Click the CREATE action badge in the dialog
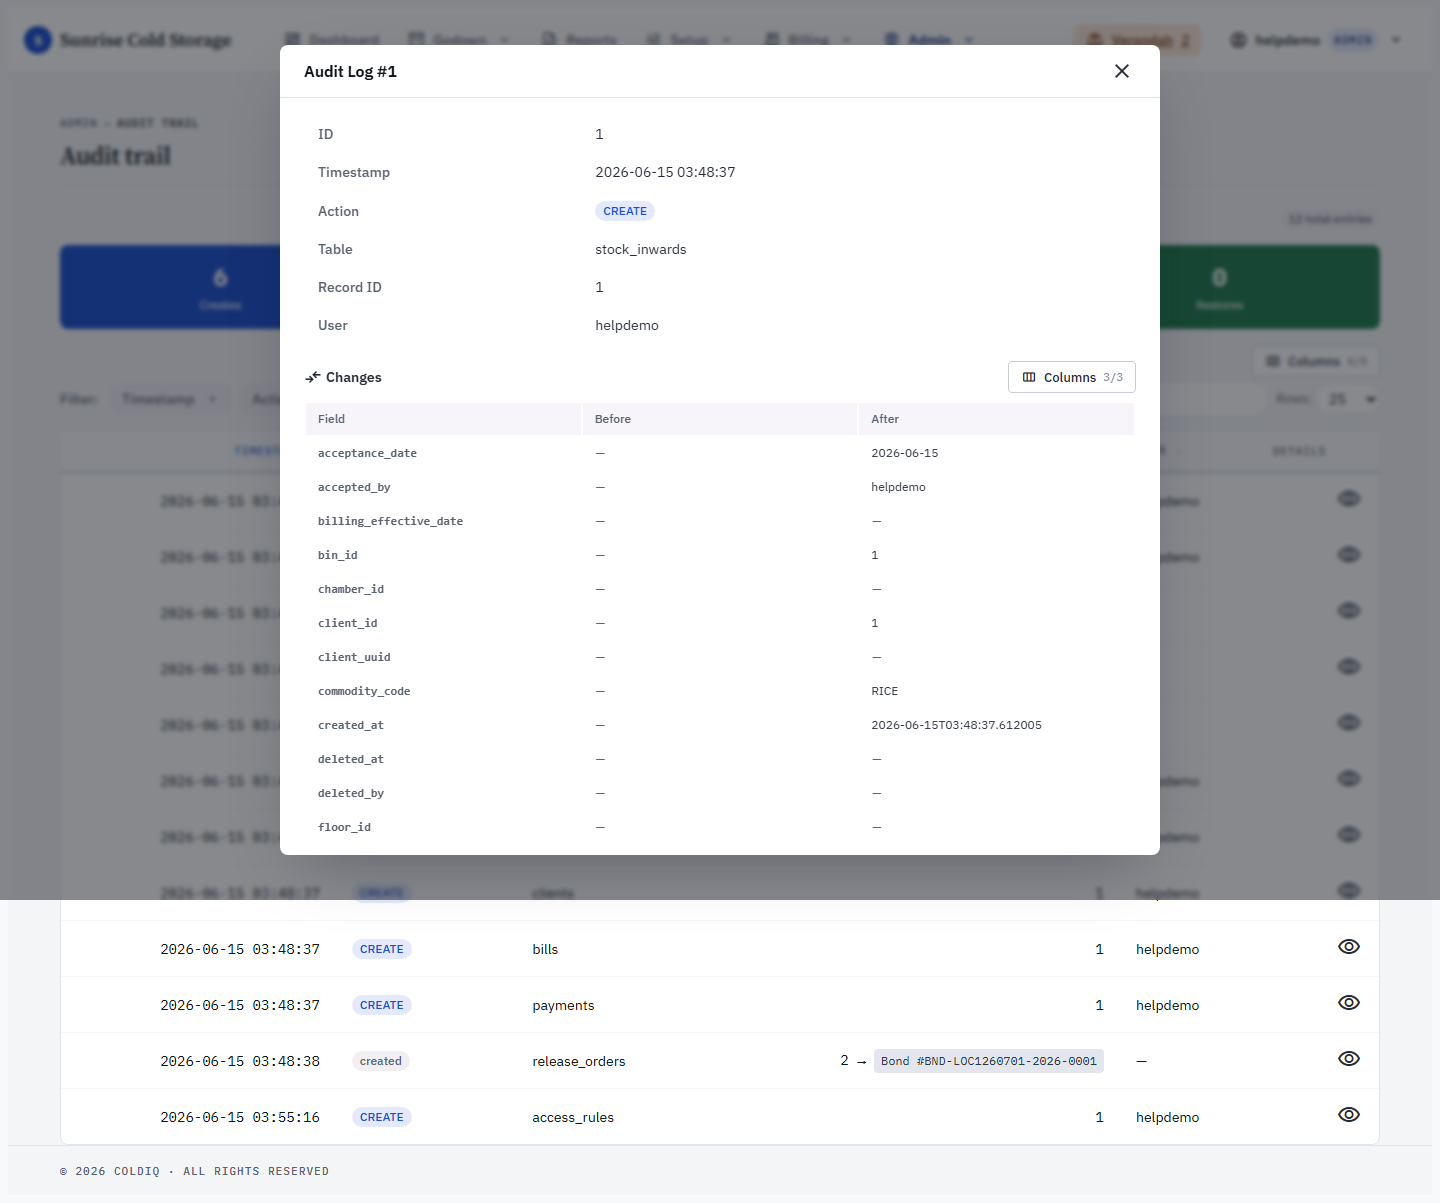 (625, 211)
